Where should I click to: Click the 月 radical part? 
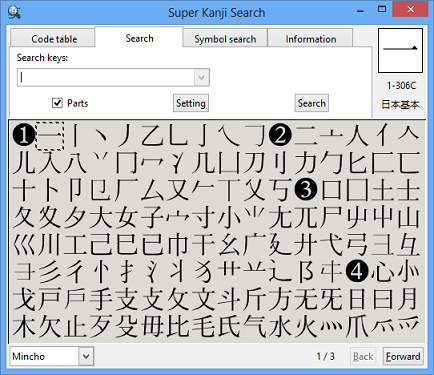click(409, 299)
